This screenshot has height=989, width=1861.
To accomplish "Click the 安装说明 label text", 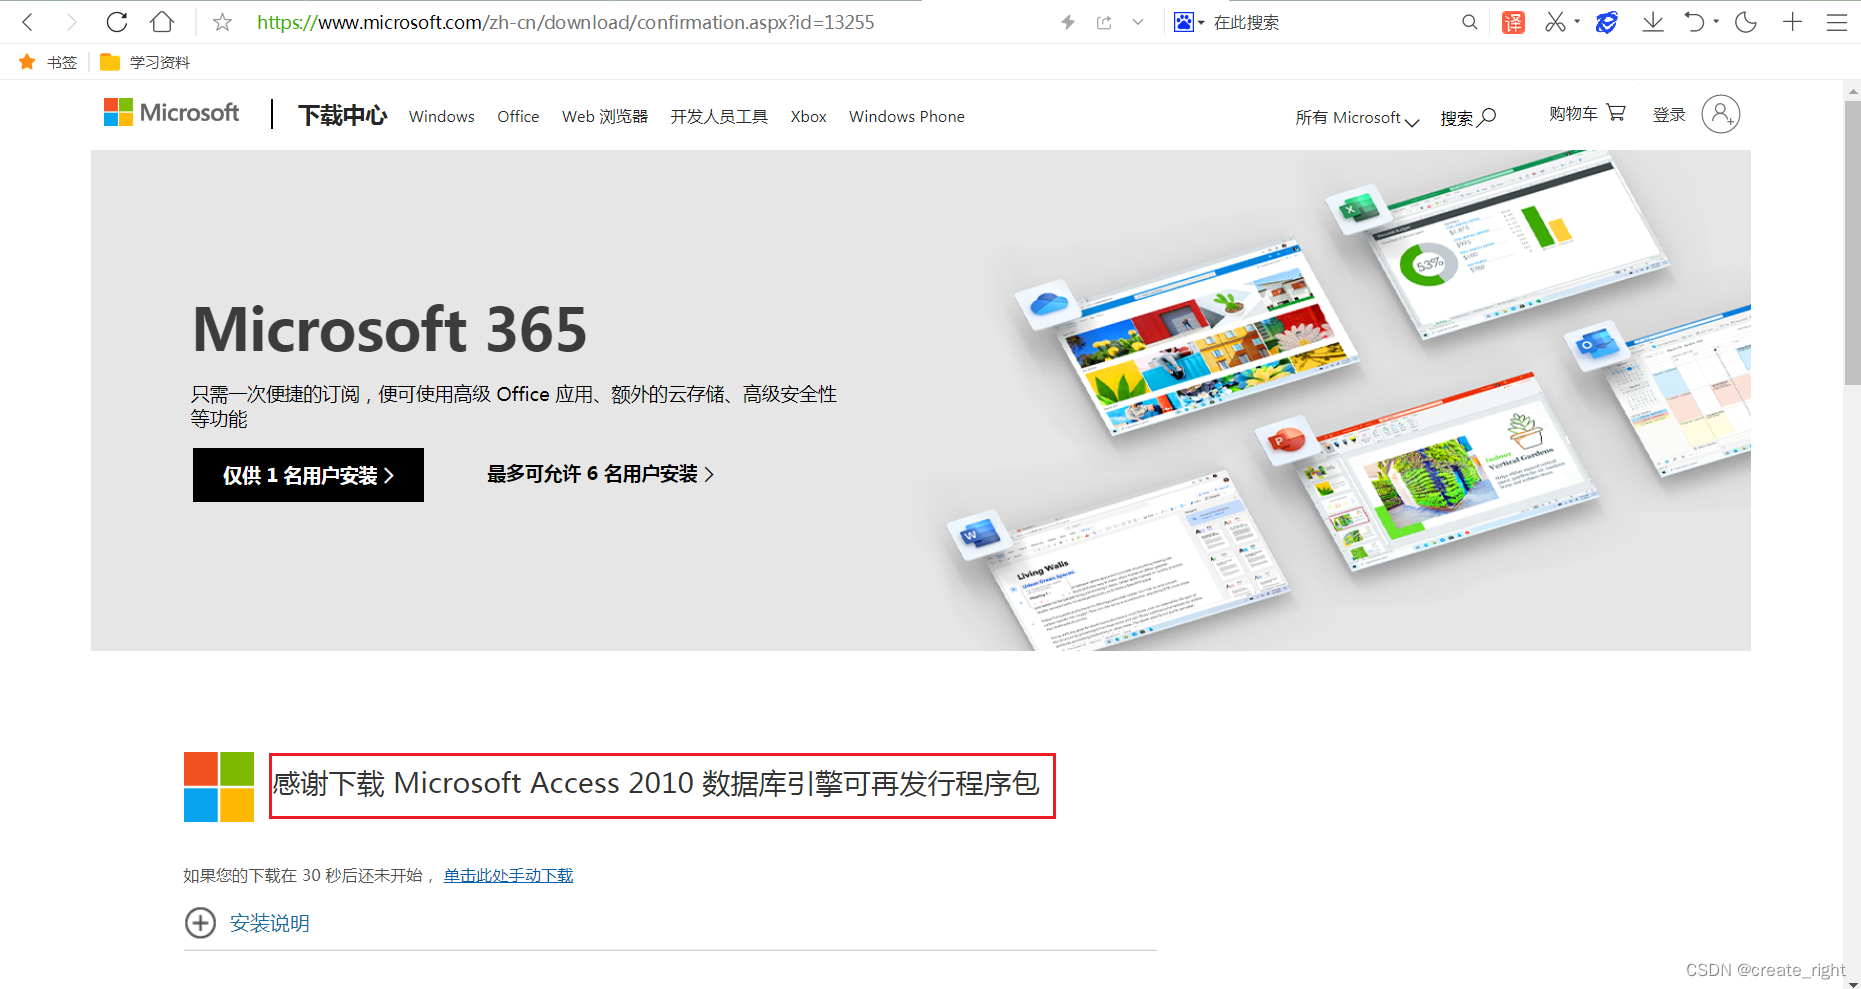I will coord(270,923).
